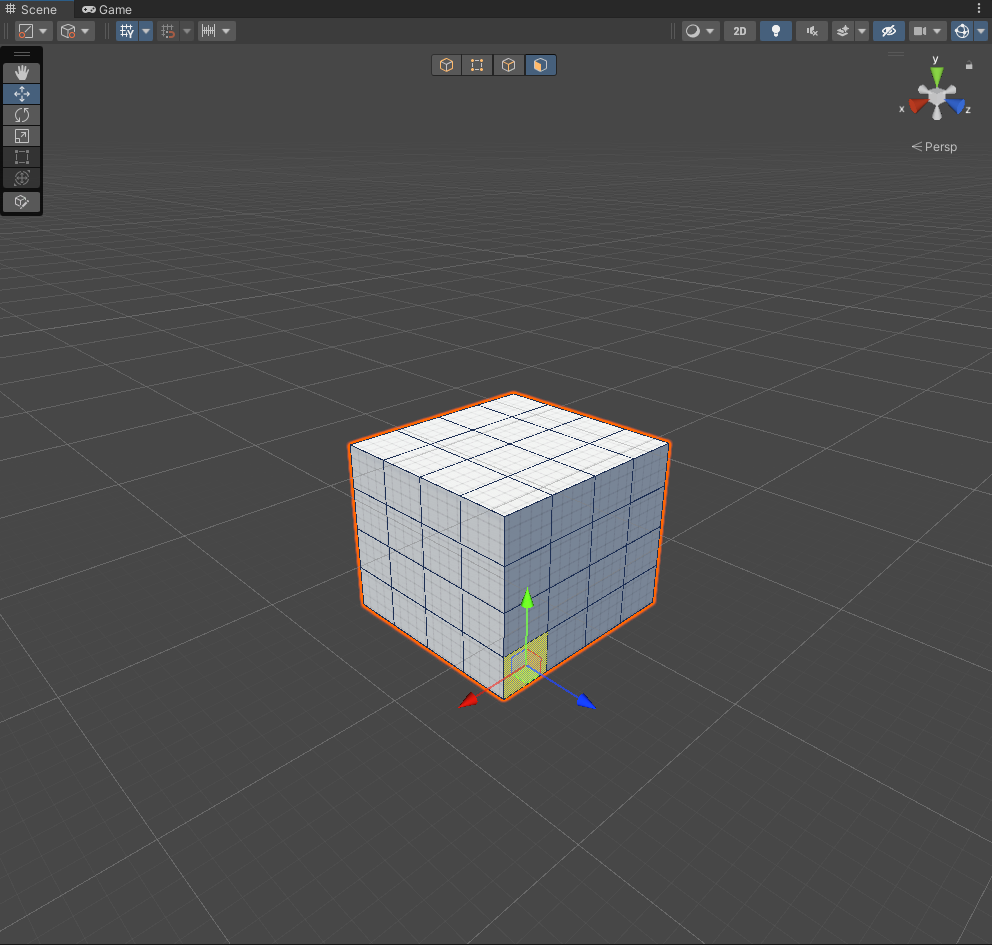Screen dimensions: 992x945
Task: Toggle scene lighting with the lightbulb button
Action: 775,31
